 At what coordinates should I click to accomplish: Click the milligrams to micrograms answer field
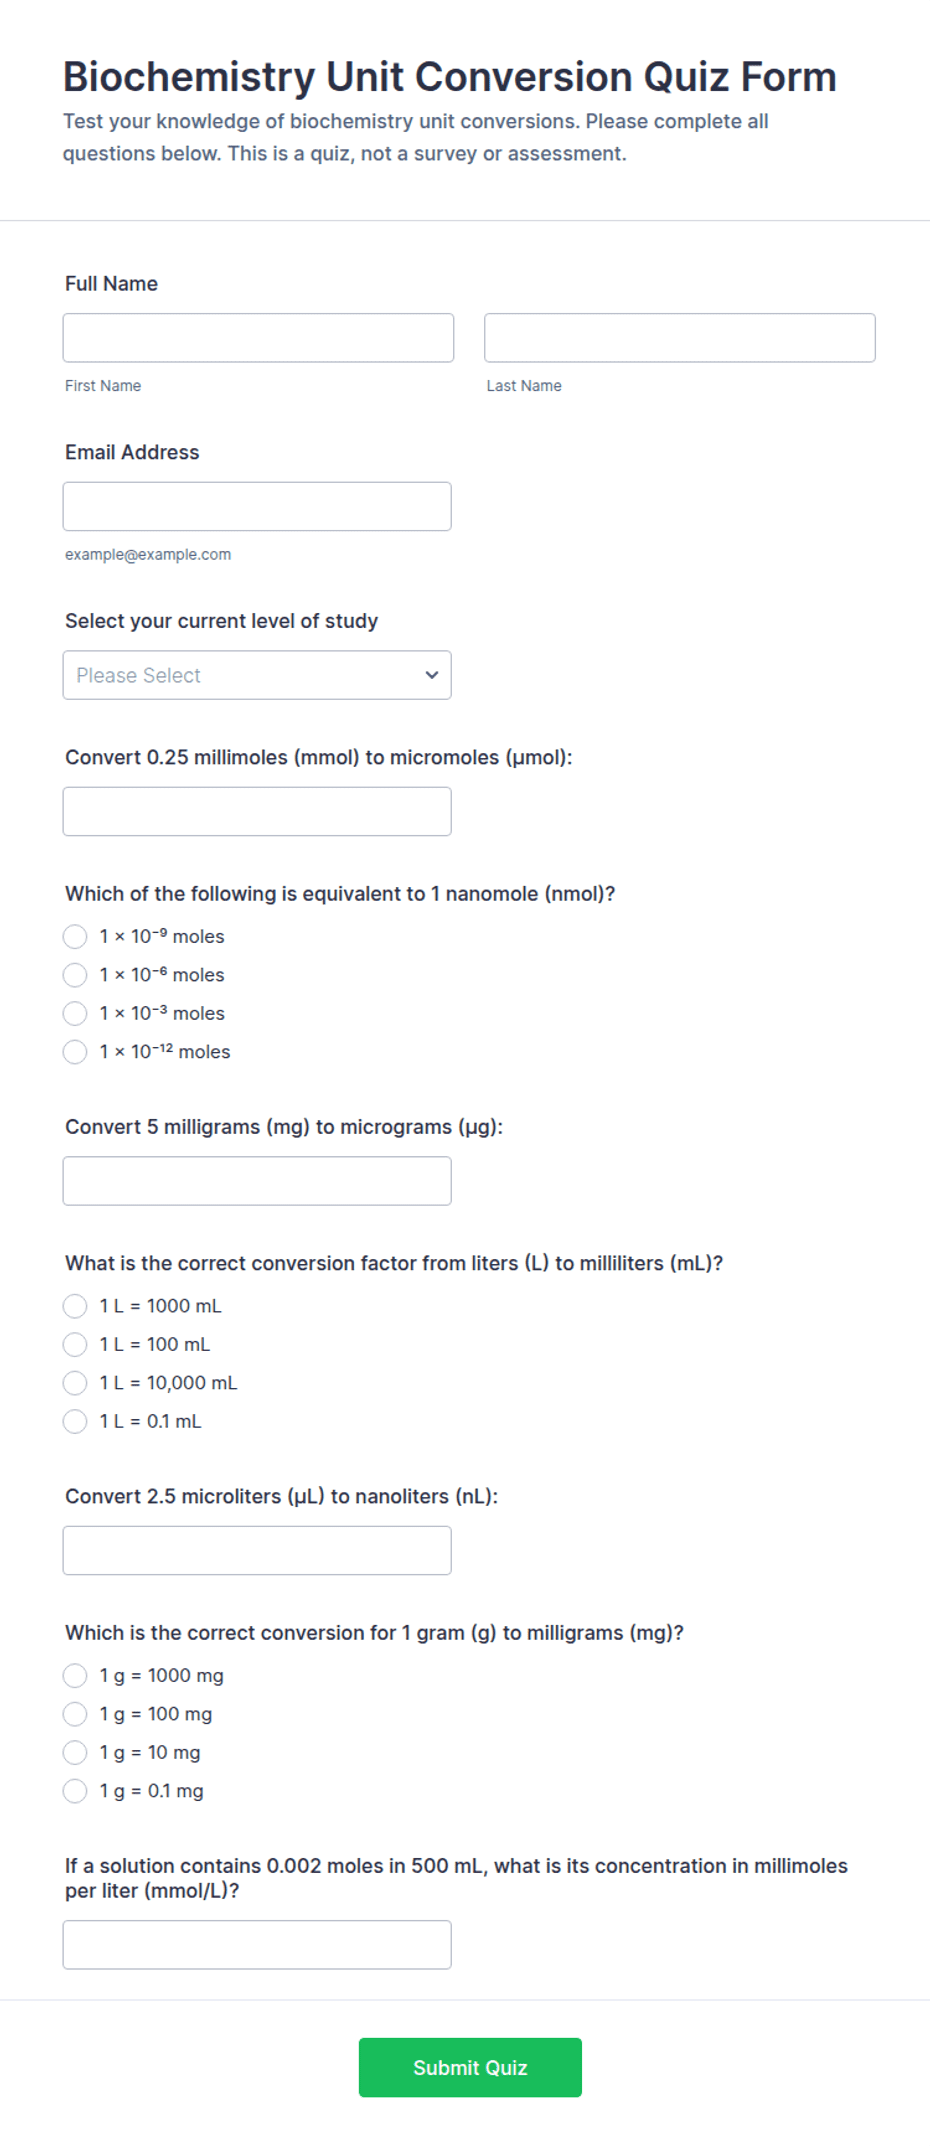pos(257,1181)
